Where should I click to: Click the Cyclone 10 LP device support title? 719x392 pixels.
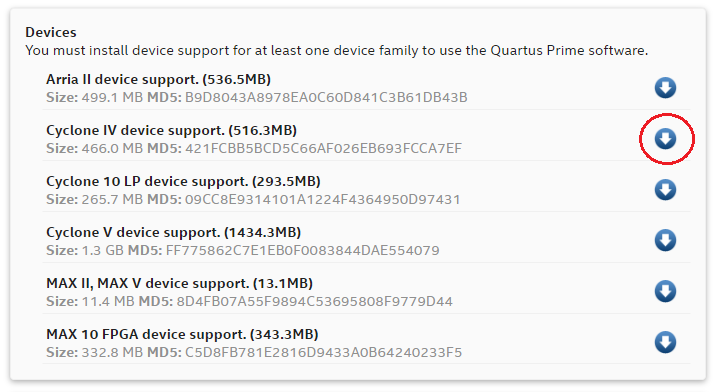183,181
